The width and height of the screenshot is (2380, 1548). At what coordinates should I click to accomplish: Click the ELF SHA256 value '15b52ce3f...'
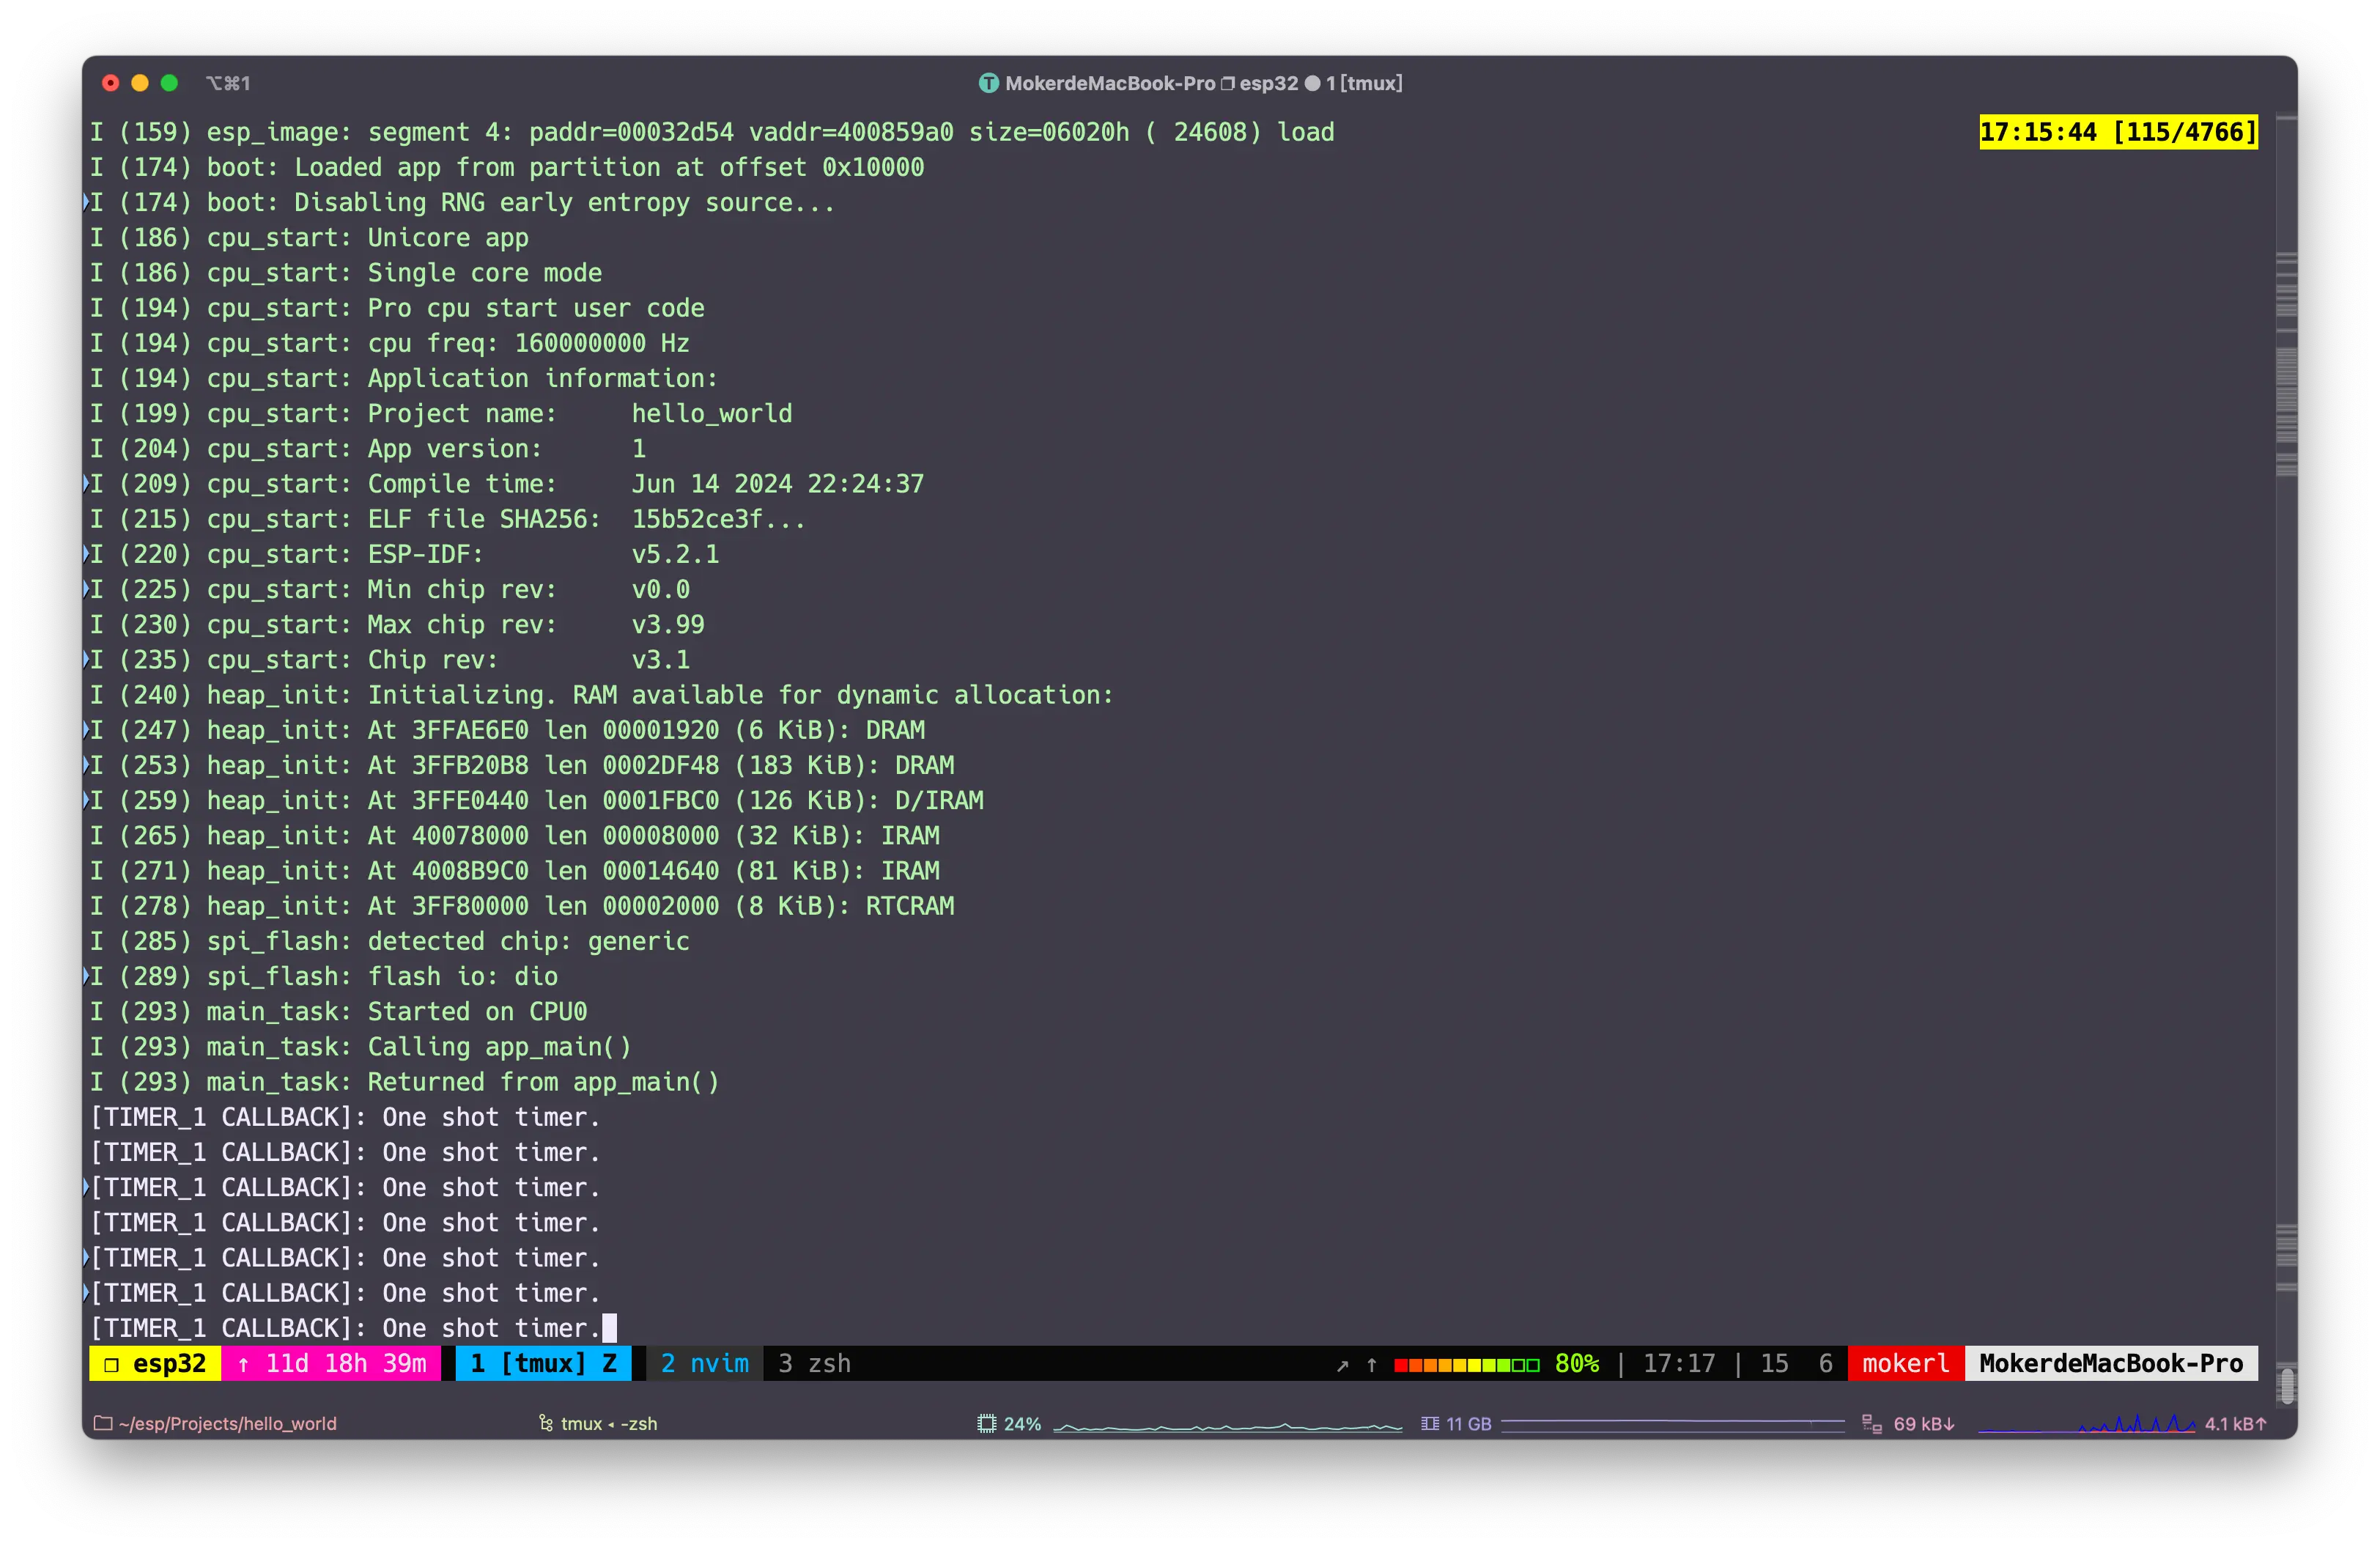[718, 519]
